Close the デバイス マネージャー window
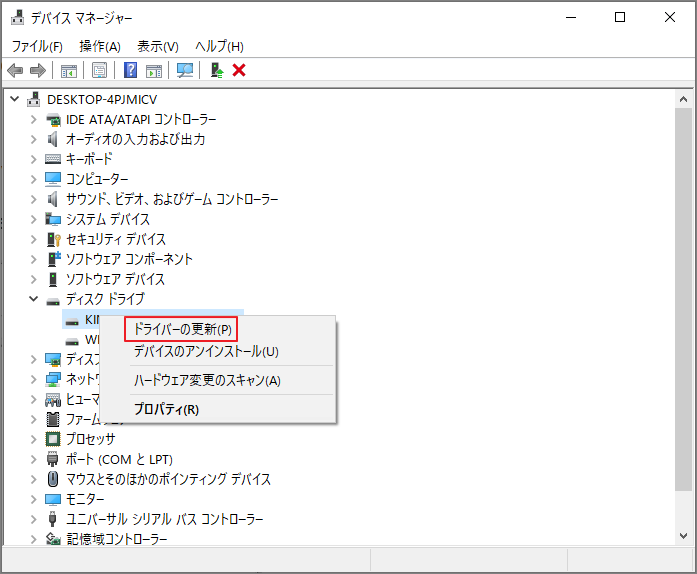The width and height of the screenshot is (697, 574). point(670,17)
